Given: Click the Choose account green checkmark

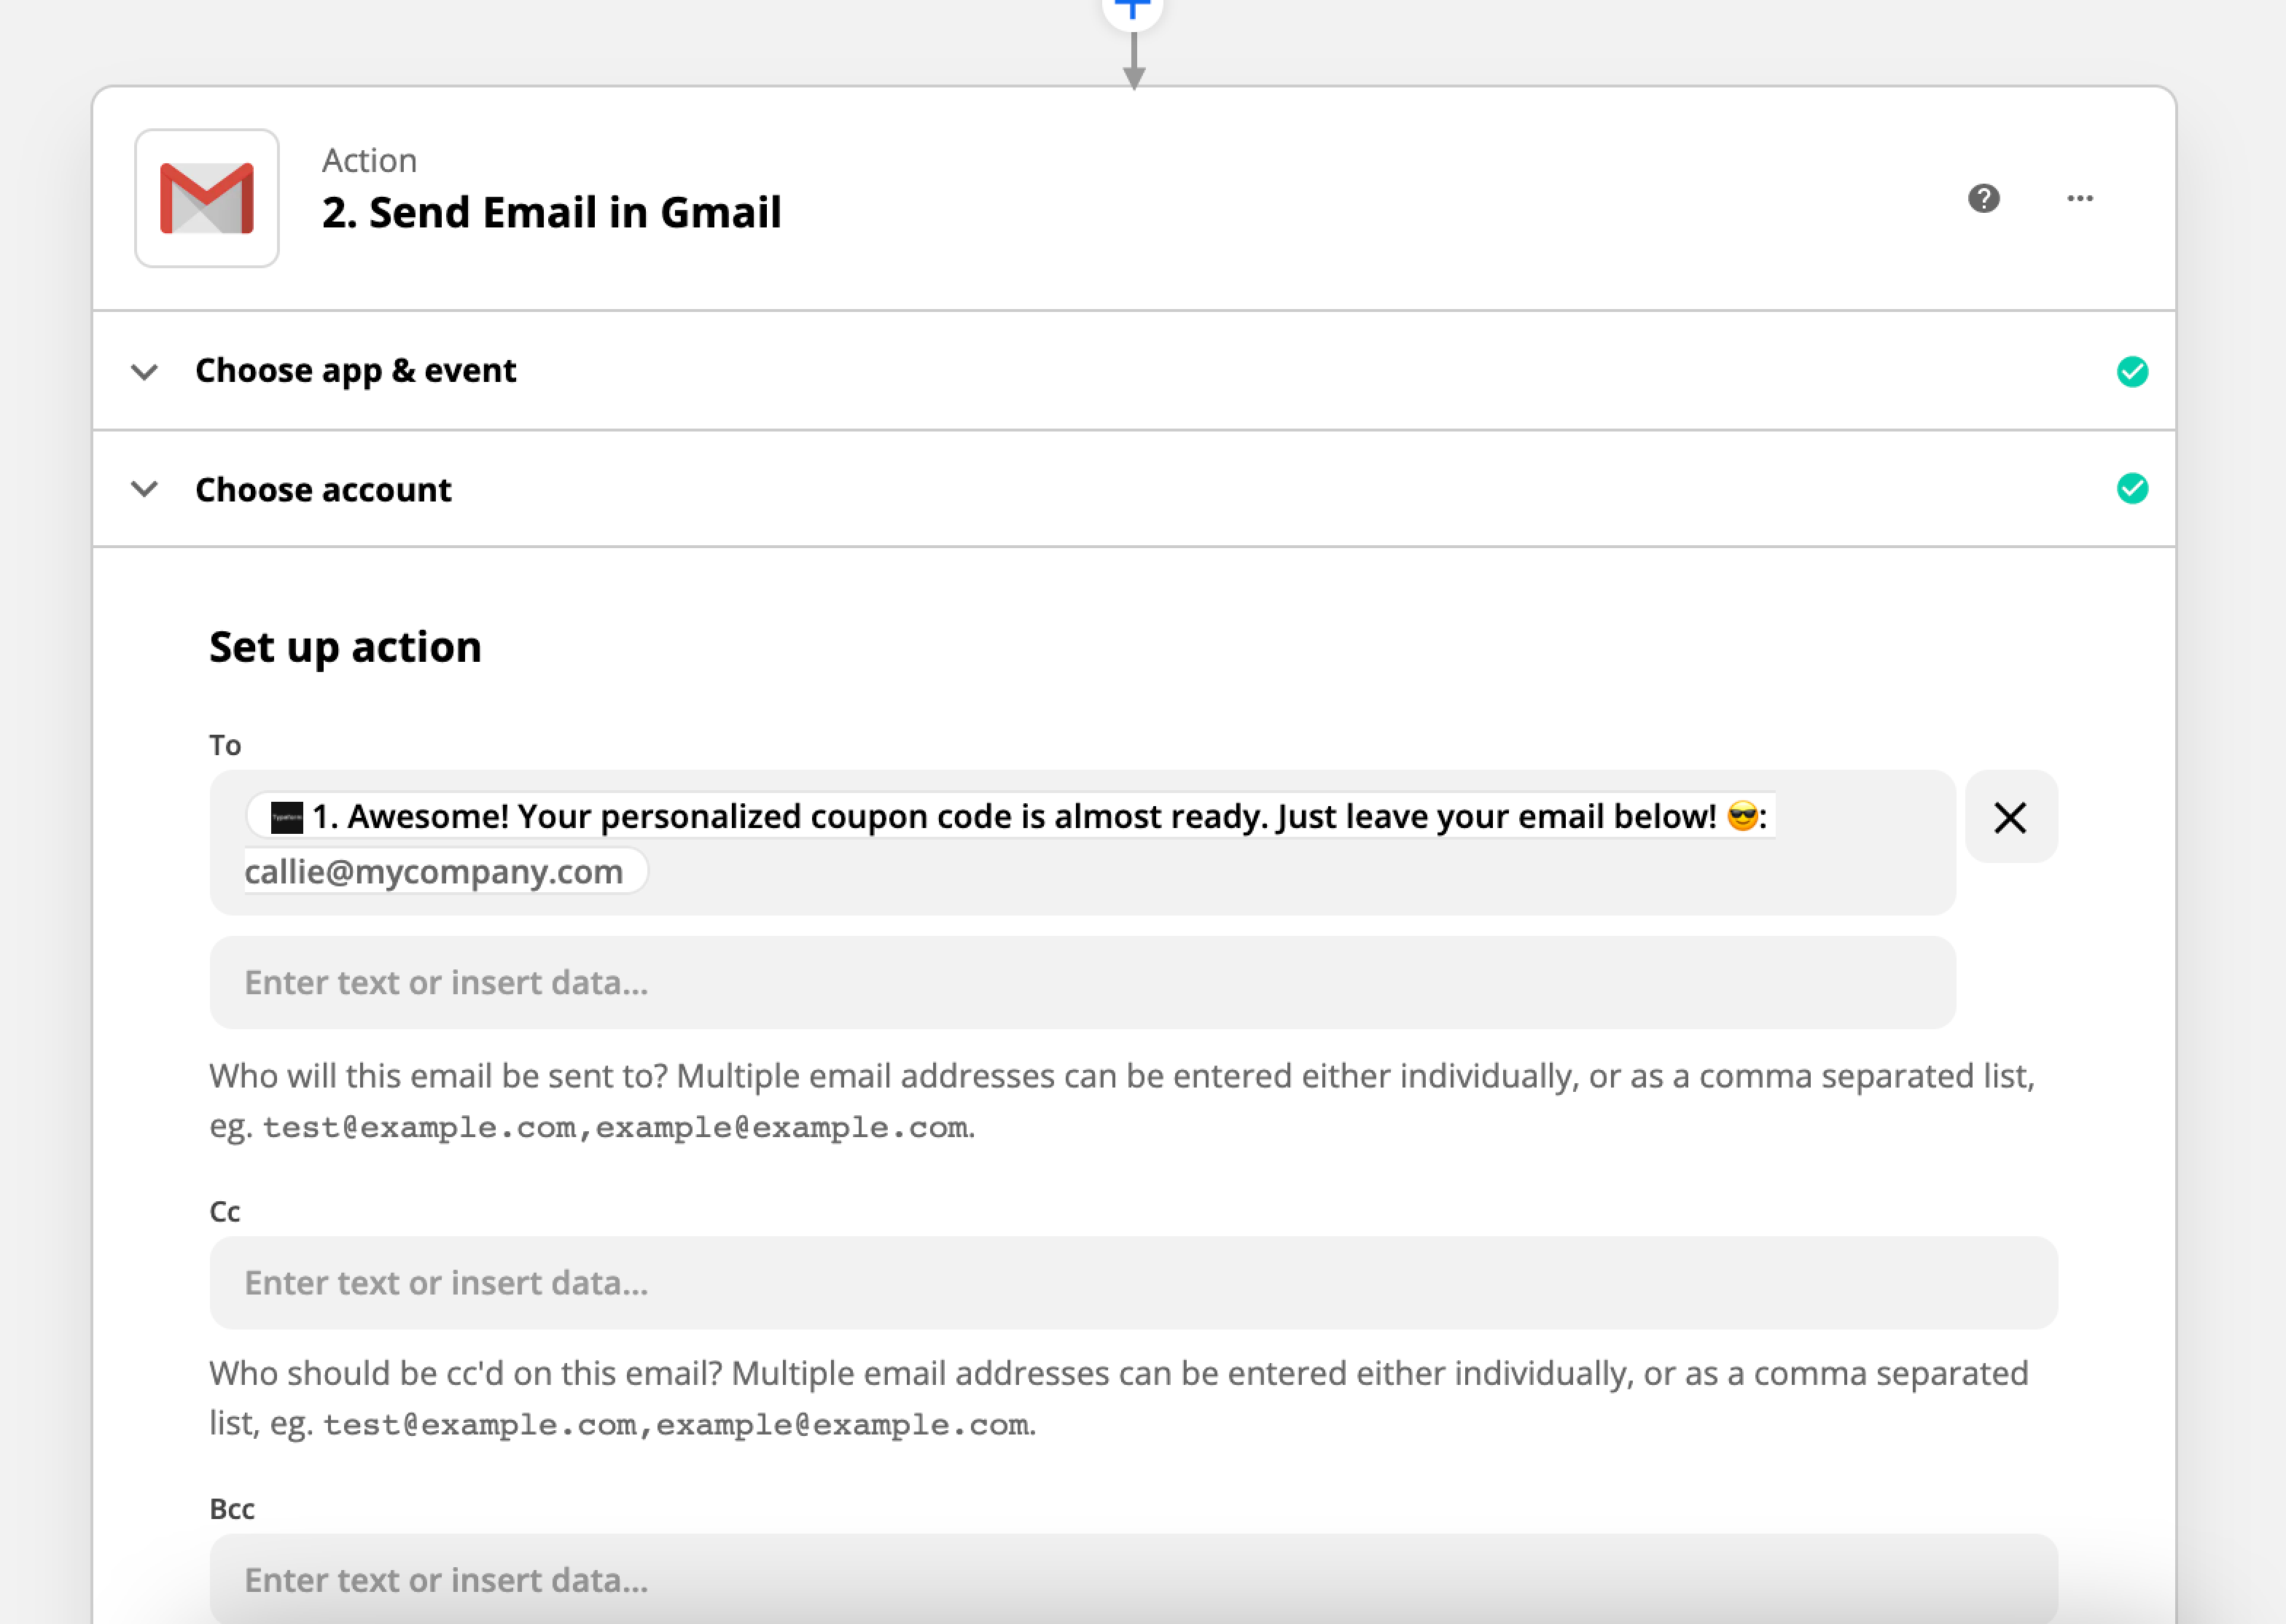Looking at the screenshot, I should 2132,489.
